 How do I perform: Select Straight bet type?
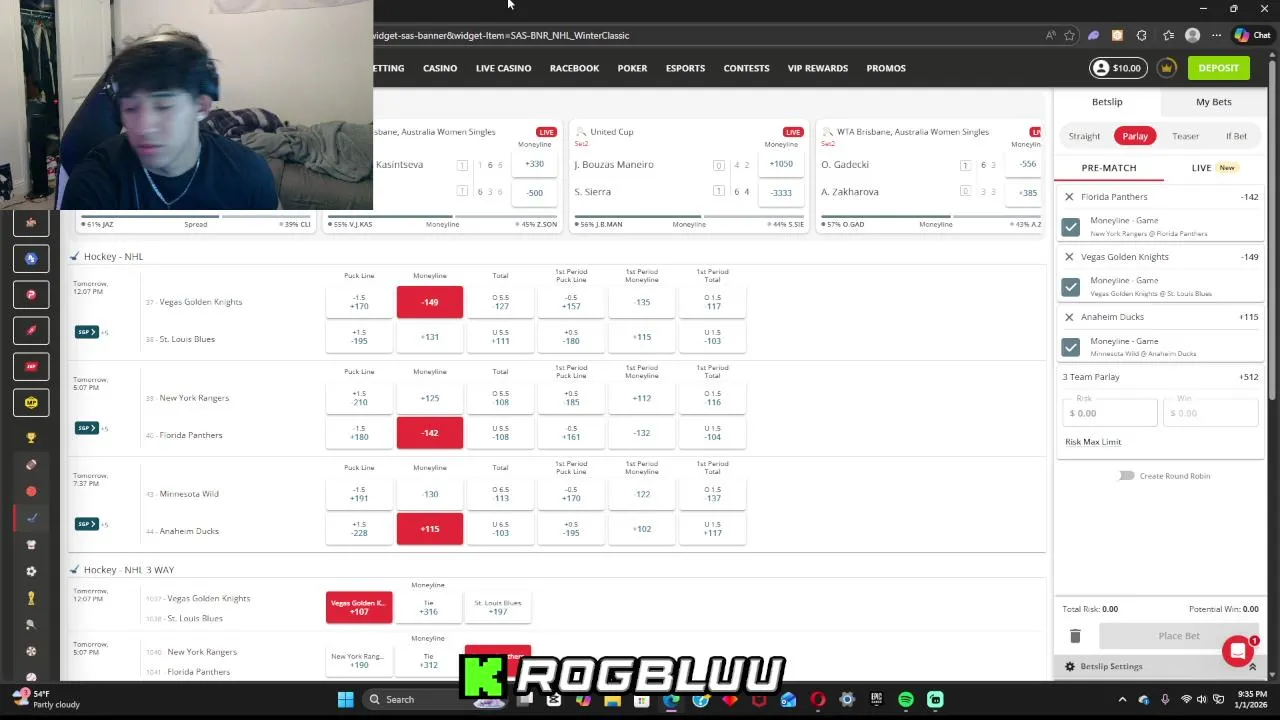[1084, 136]
